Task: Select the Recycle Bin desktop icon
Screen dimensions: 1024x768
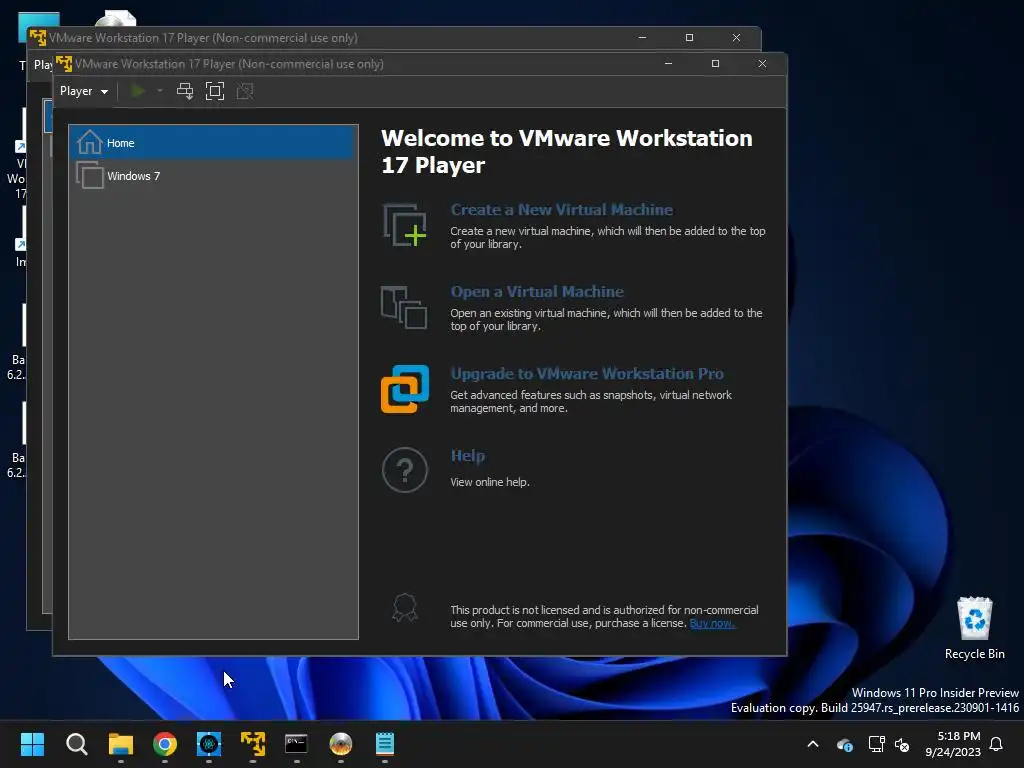Action: pos(974,628)
